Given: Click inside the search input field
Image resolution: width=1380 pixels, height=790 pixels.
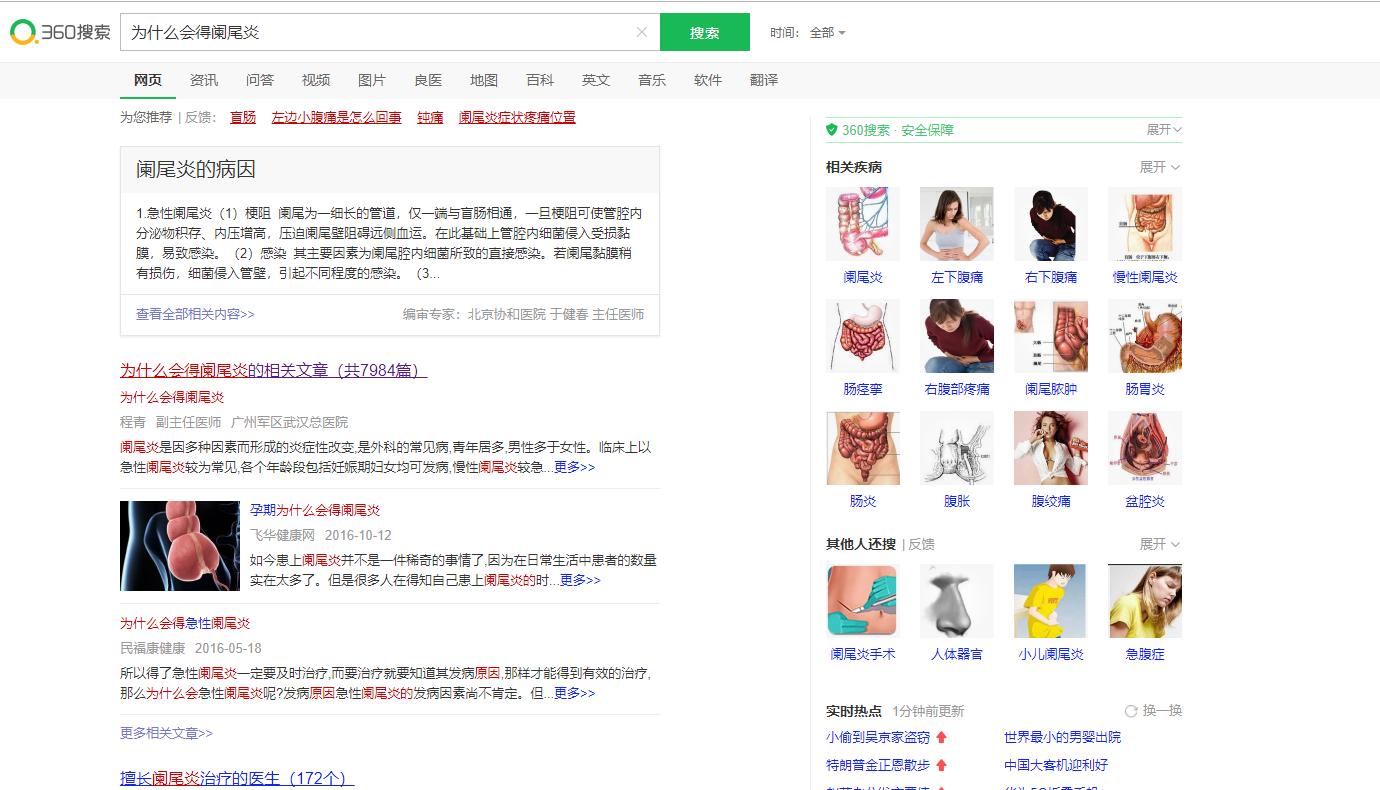Looking at the screenshot, I should pos(380,31).
